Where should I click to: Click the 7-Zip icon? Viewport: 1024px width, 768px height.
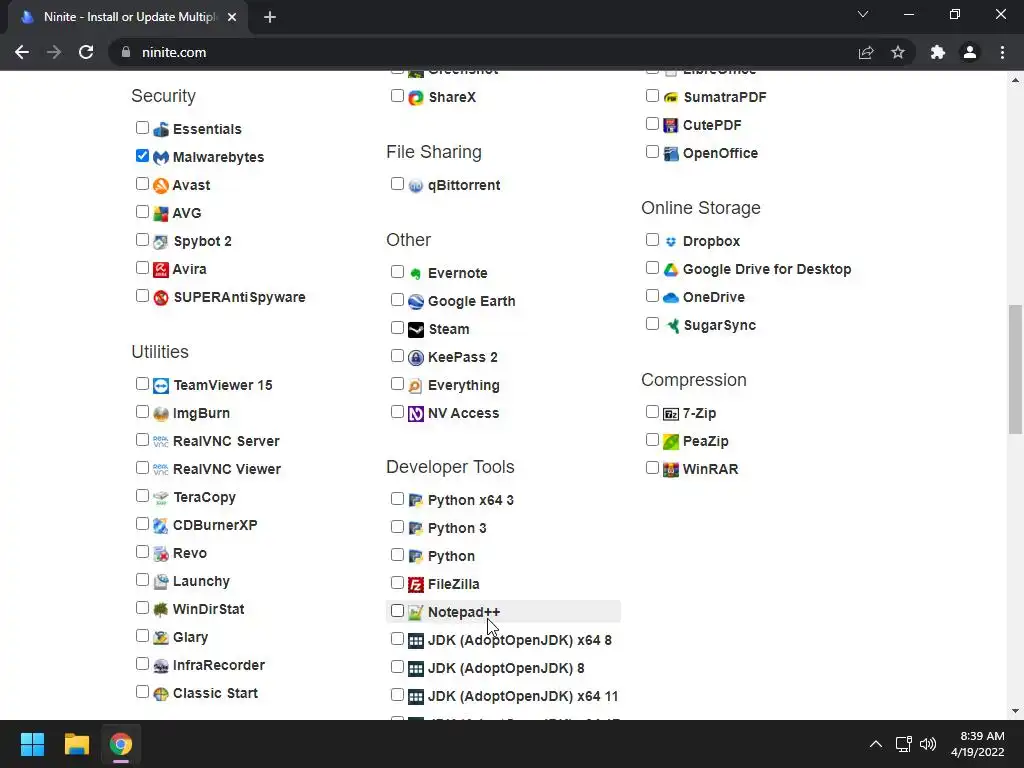[671, 413]
